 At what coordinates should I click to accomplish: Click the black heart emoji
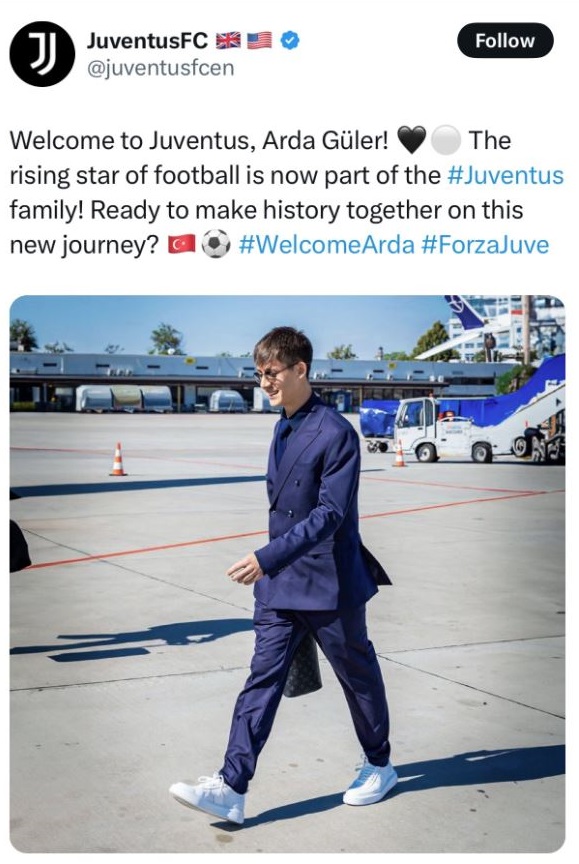pos(411,140)
